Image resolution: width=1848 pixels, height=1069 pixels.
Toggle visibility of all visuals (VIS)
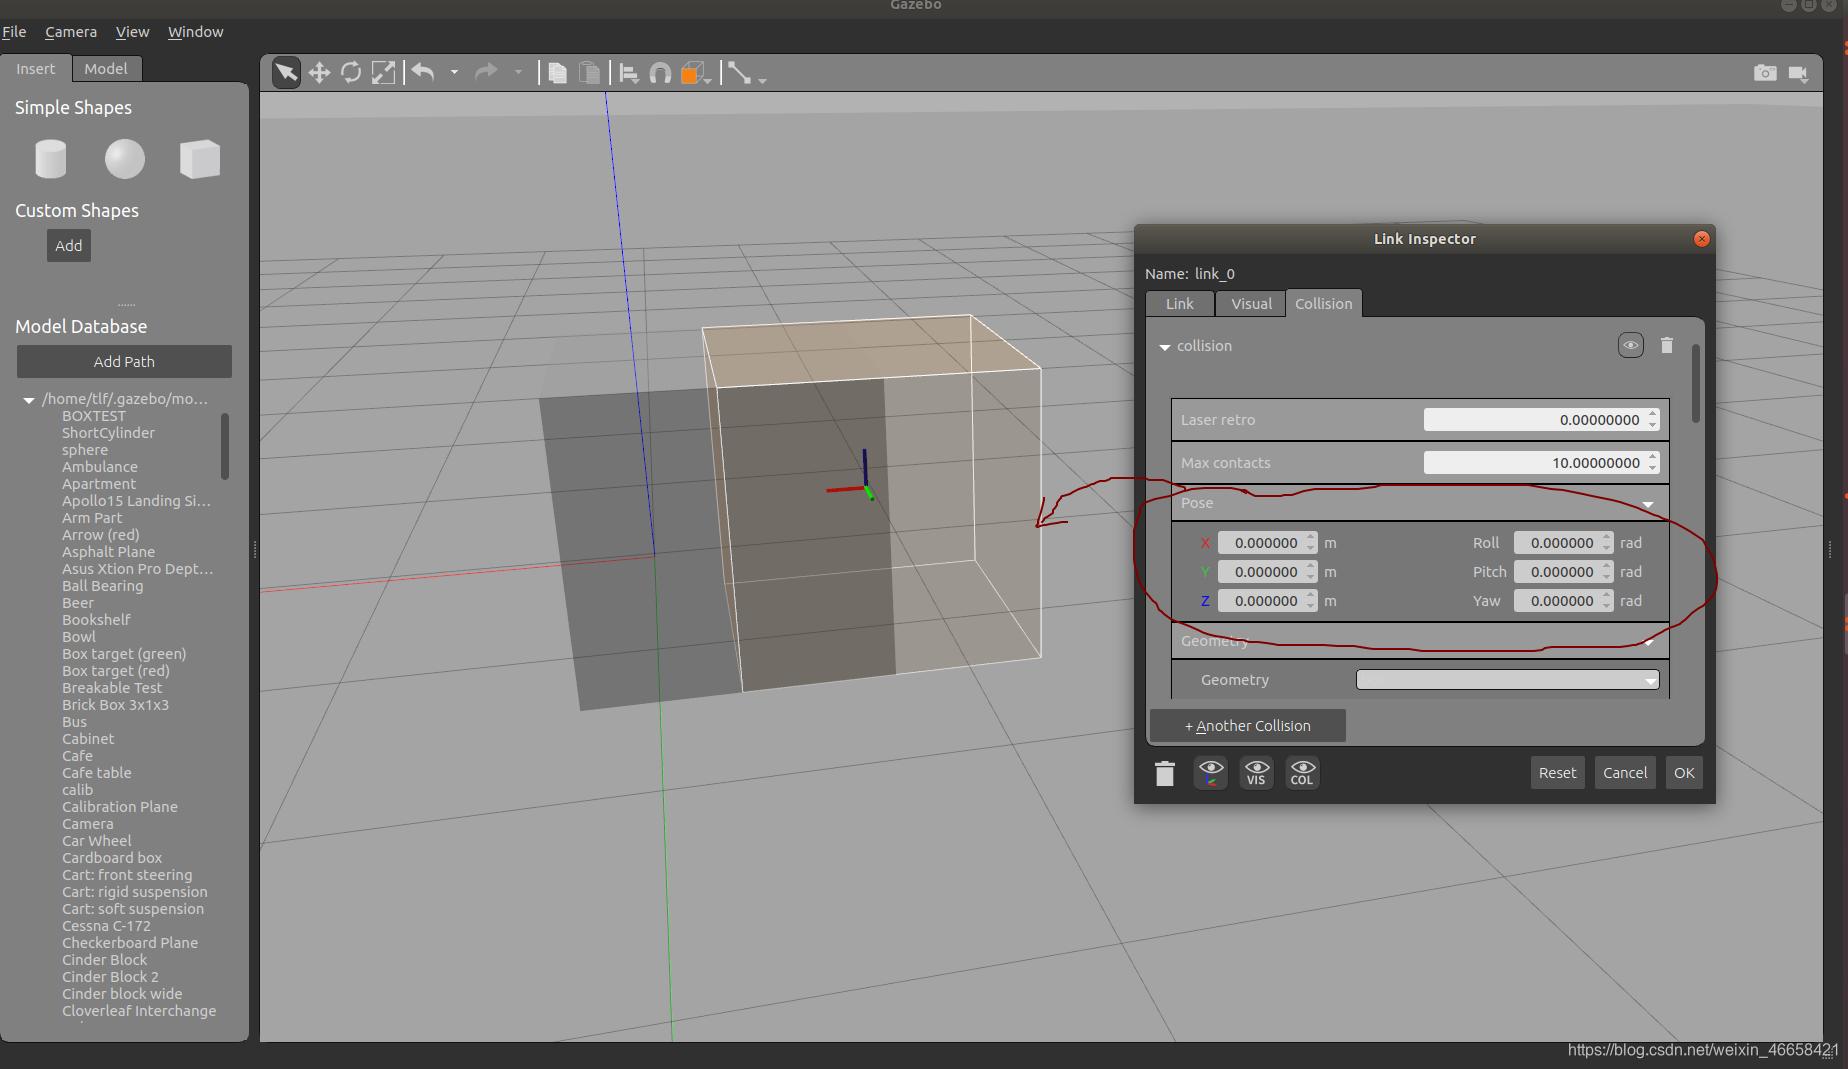coord(1256,773)
